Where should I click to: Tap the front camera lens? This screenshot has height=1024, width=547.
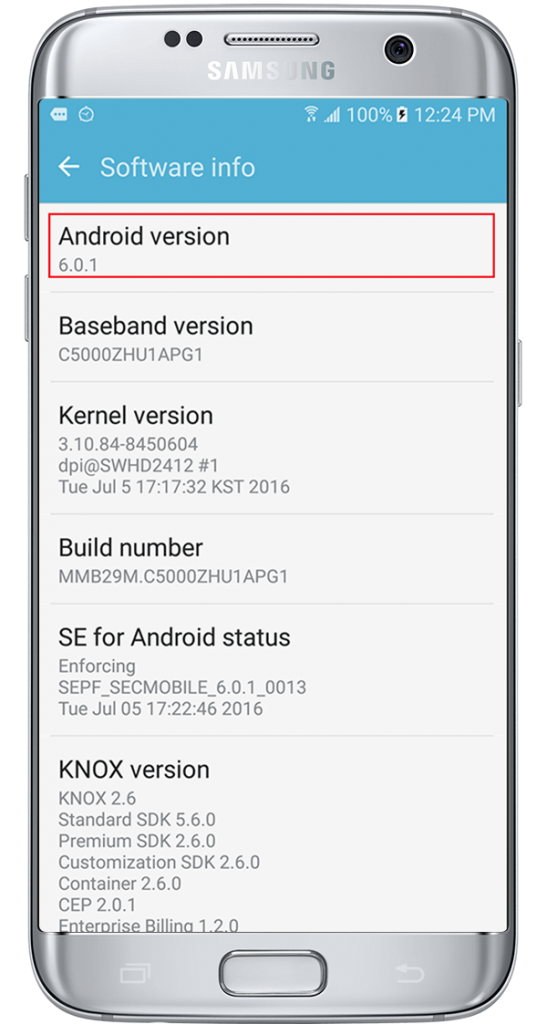[398, 48]
